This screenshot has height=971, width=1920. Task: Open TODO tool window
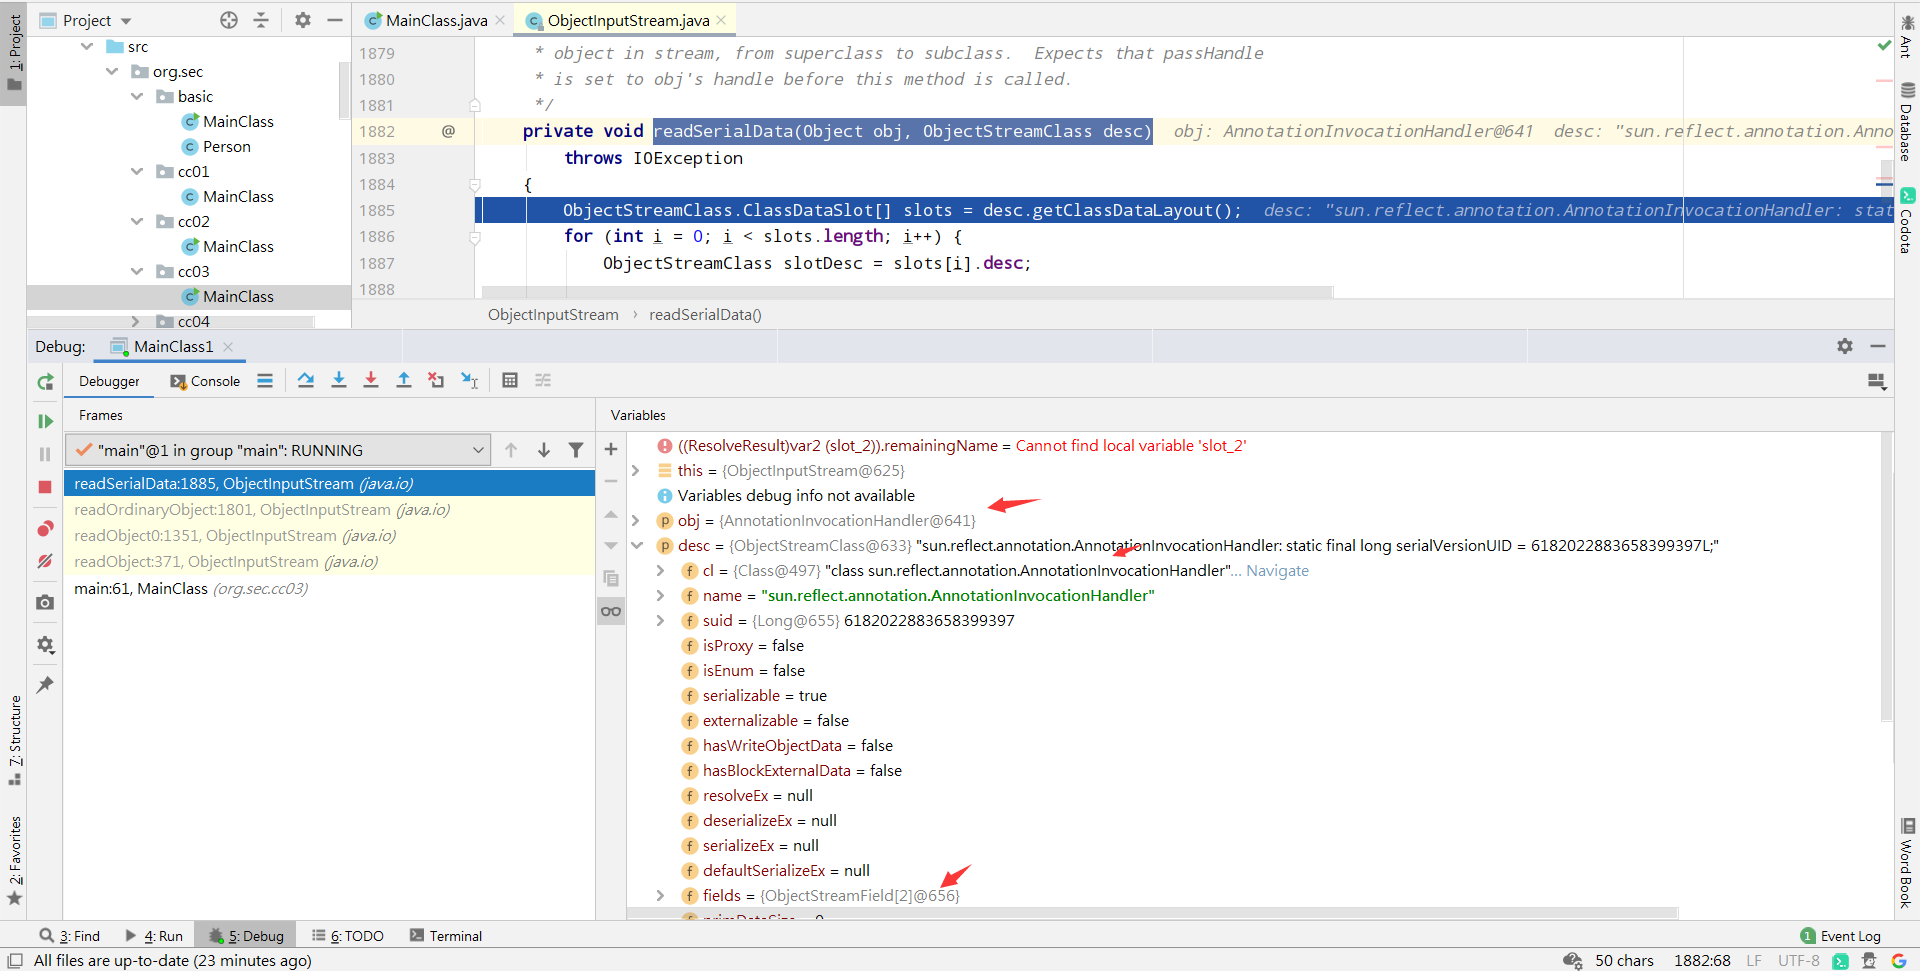pyautogui.click(x=348, y=936)
